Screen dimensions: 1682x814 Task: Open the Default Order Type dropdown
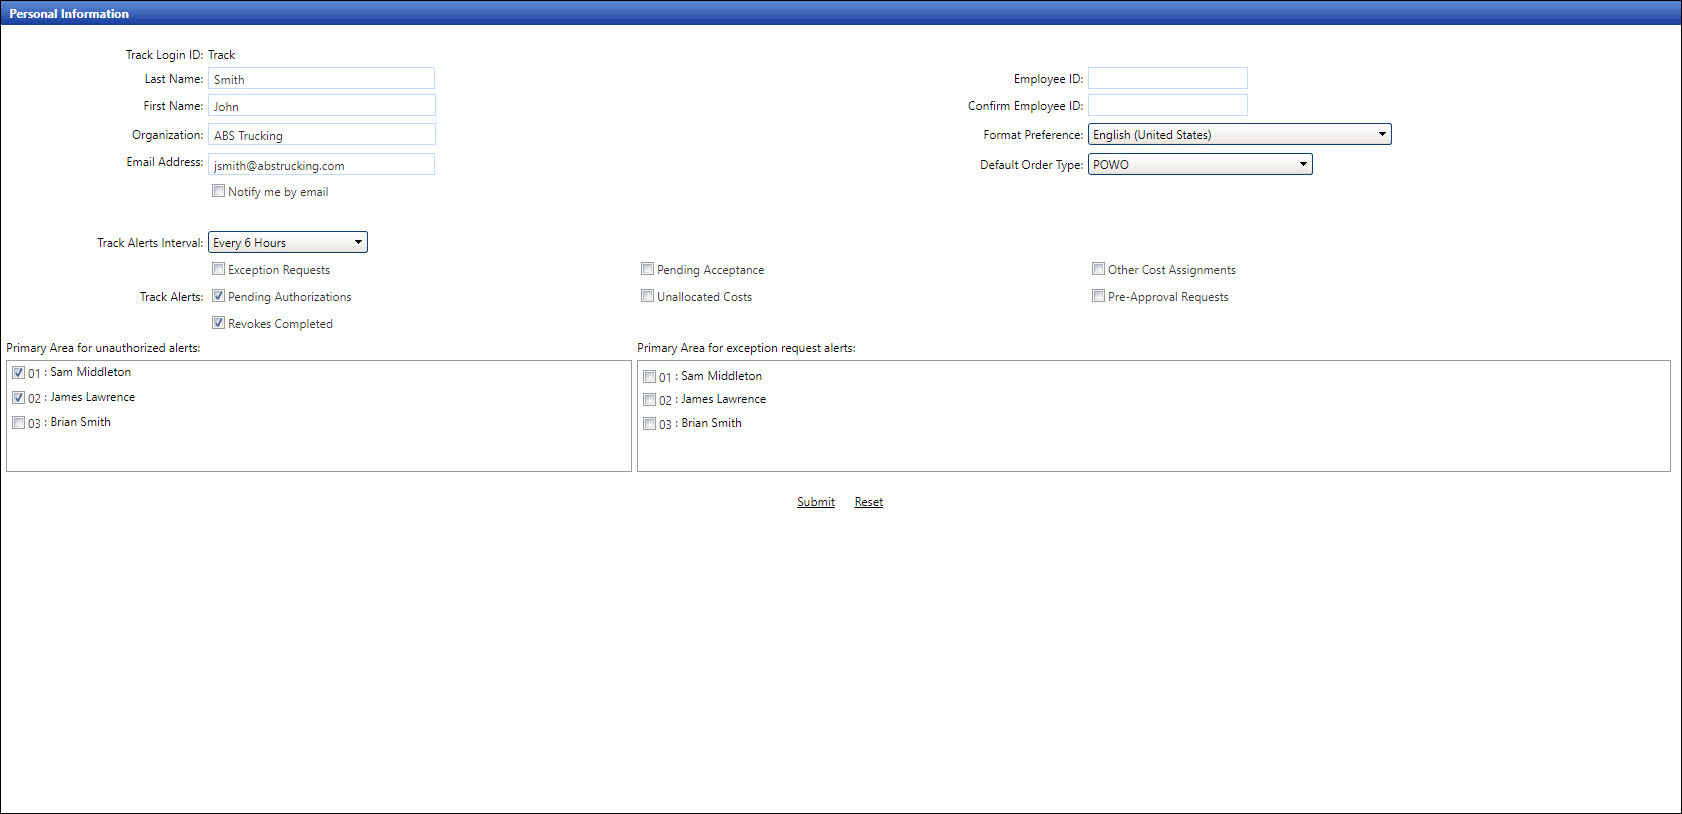coord(1200,164)
